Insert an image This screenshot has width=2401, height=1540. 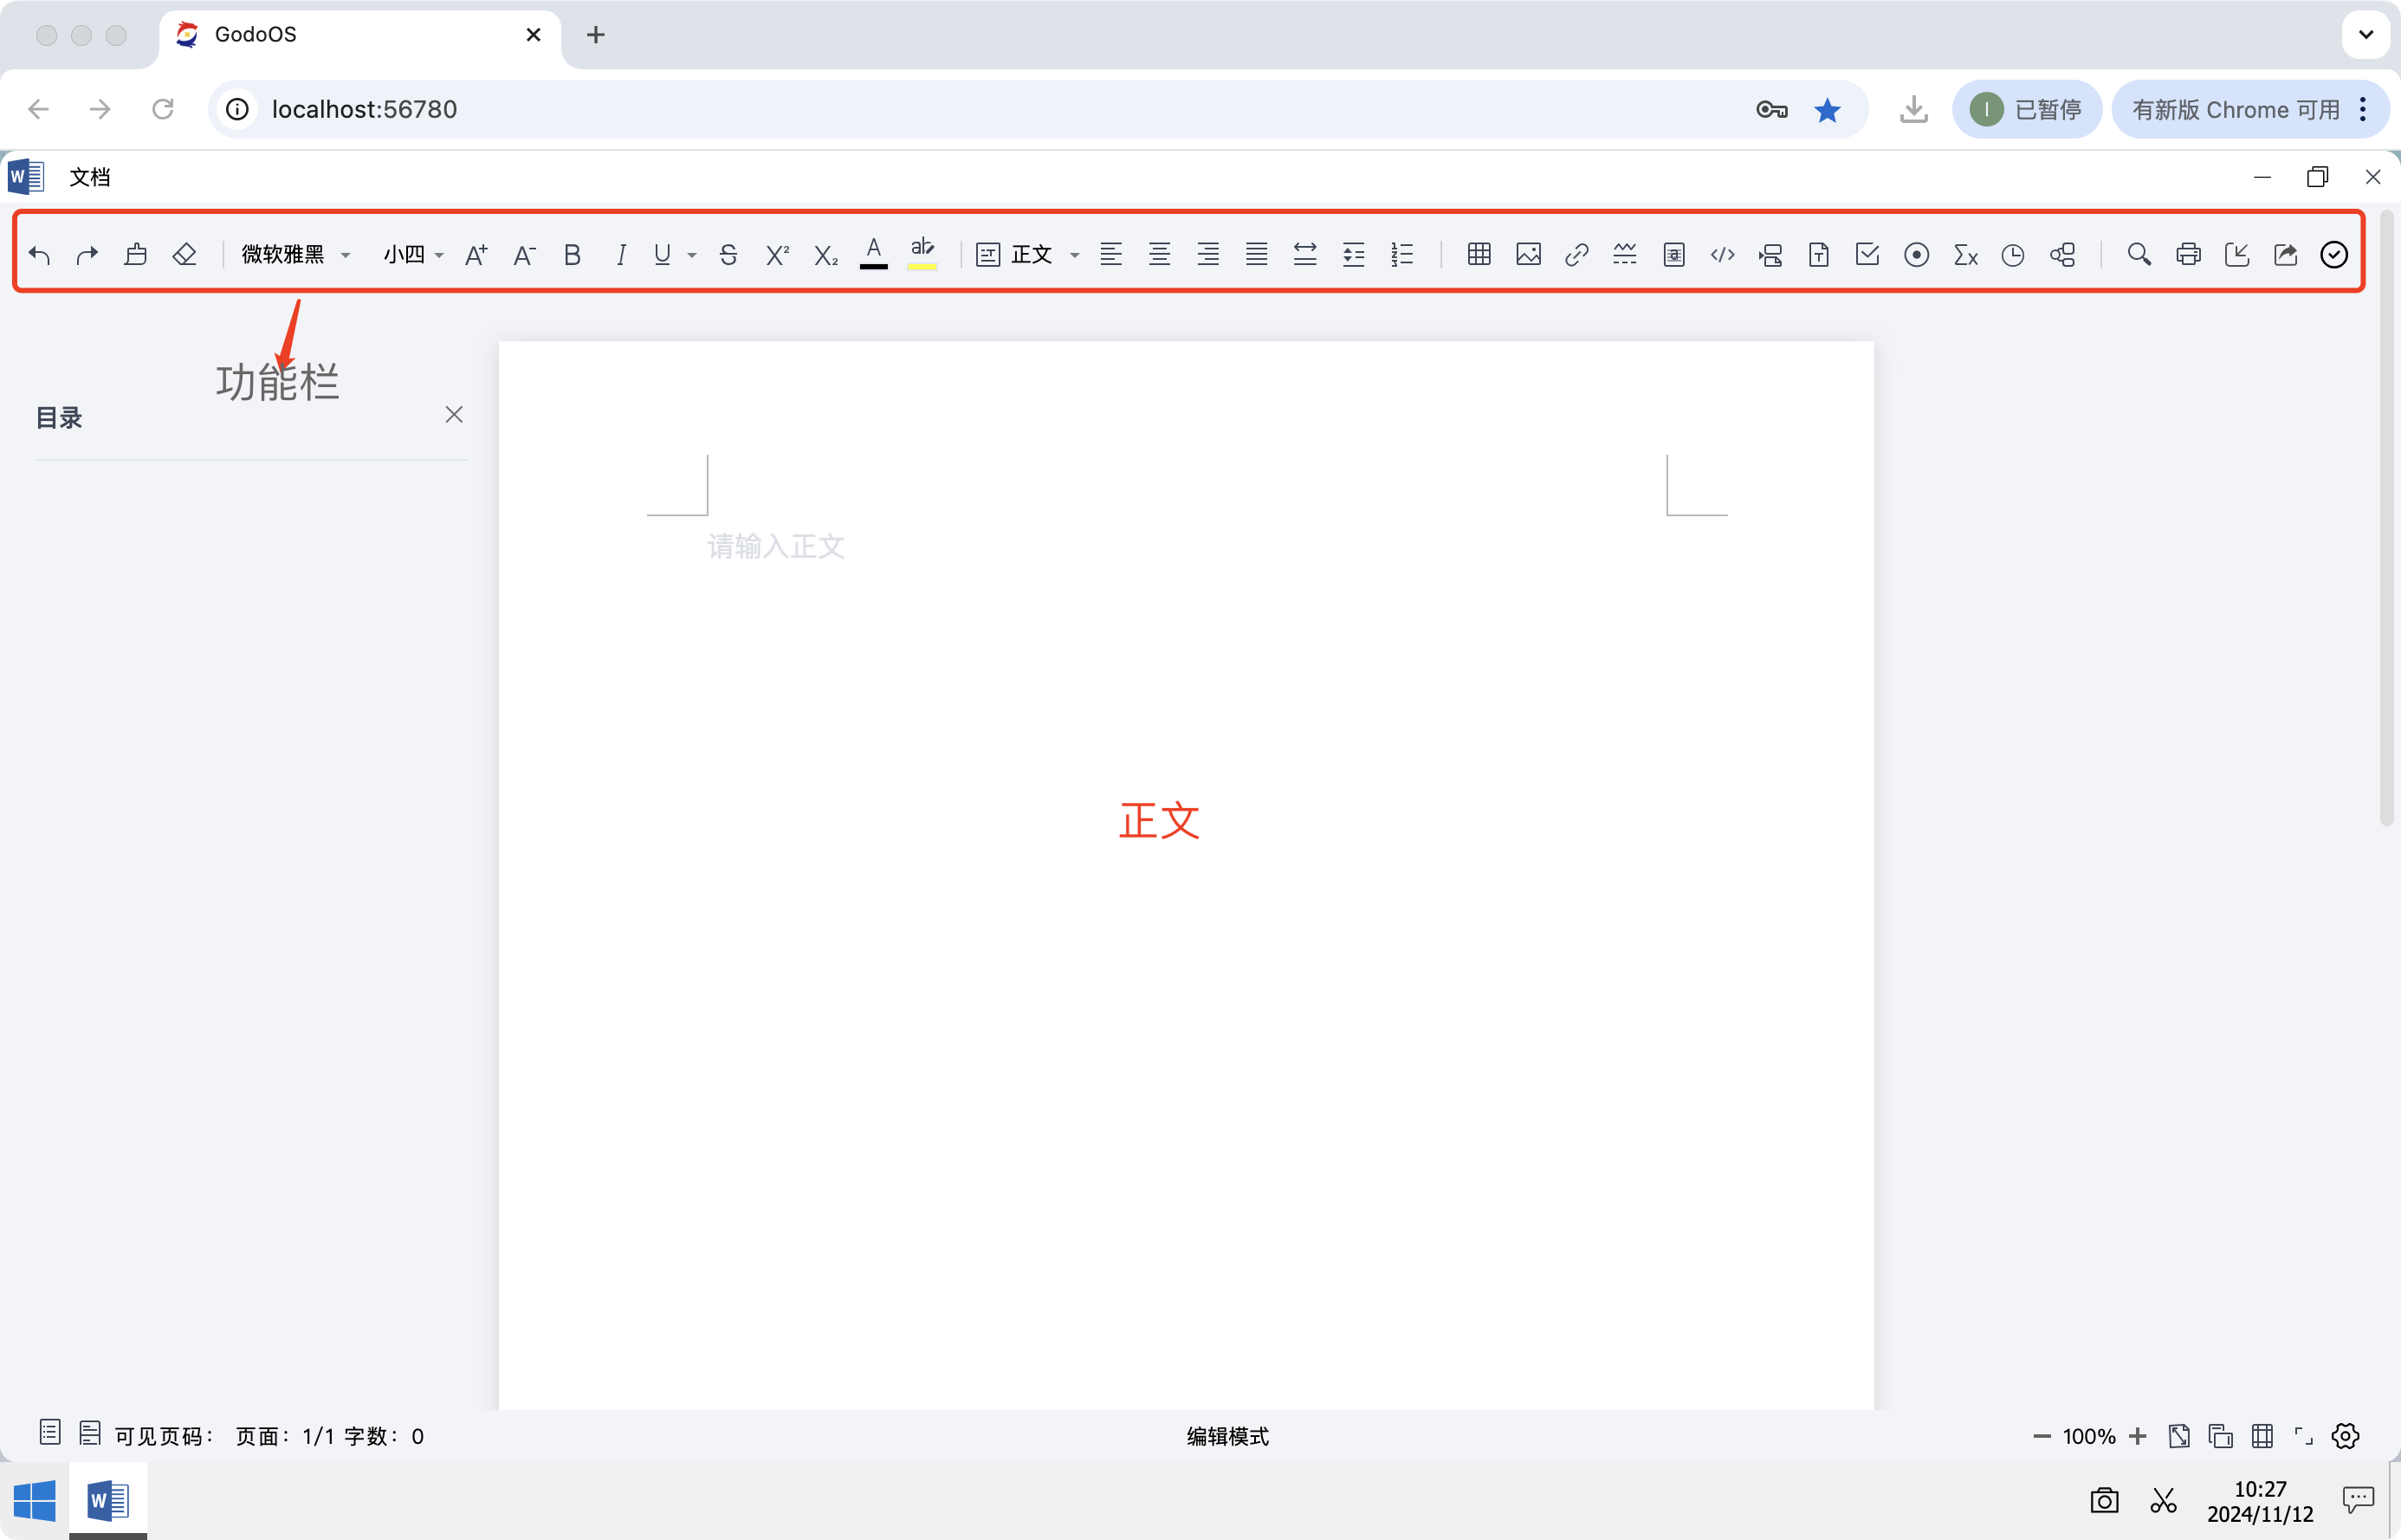[1528, 255]
